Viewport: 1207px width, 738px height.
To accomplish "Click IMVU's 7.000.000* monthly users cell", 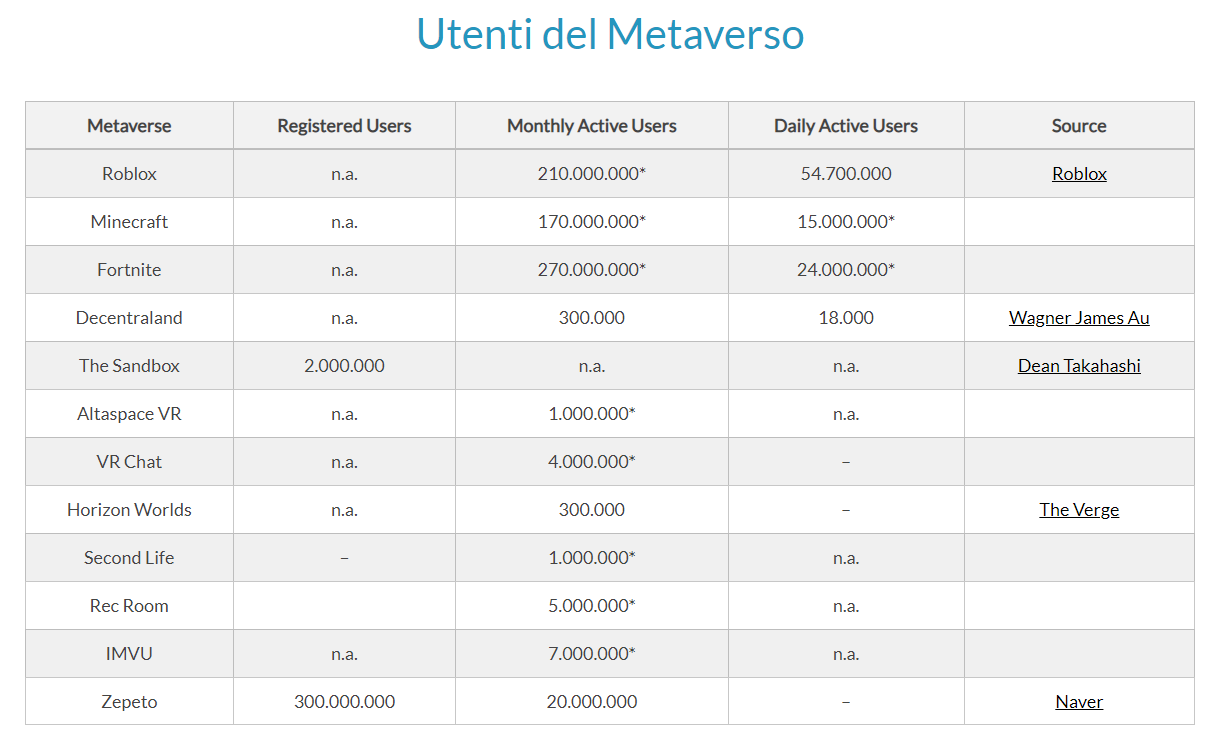I will (x=592, y=654).
